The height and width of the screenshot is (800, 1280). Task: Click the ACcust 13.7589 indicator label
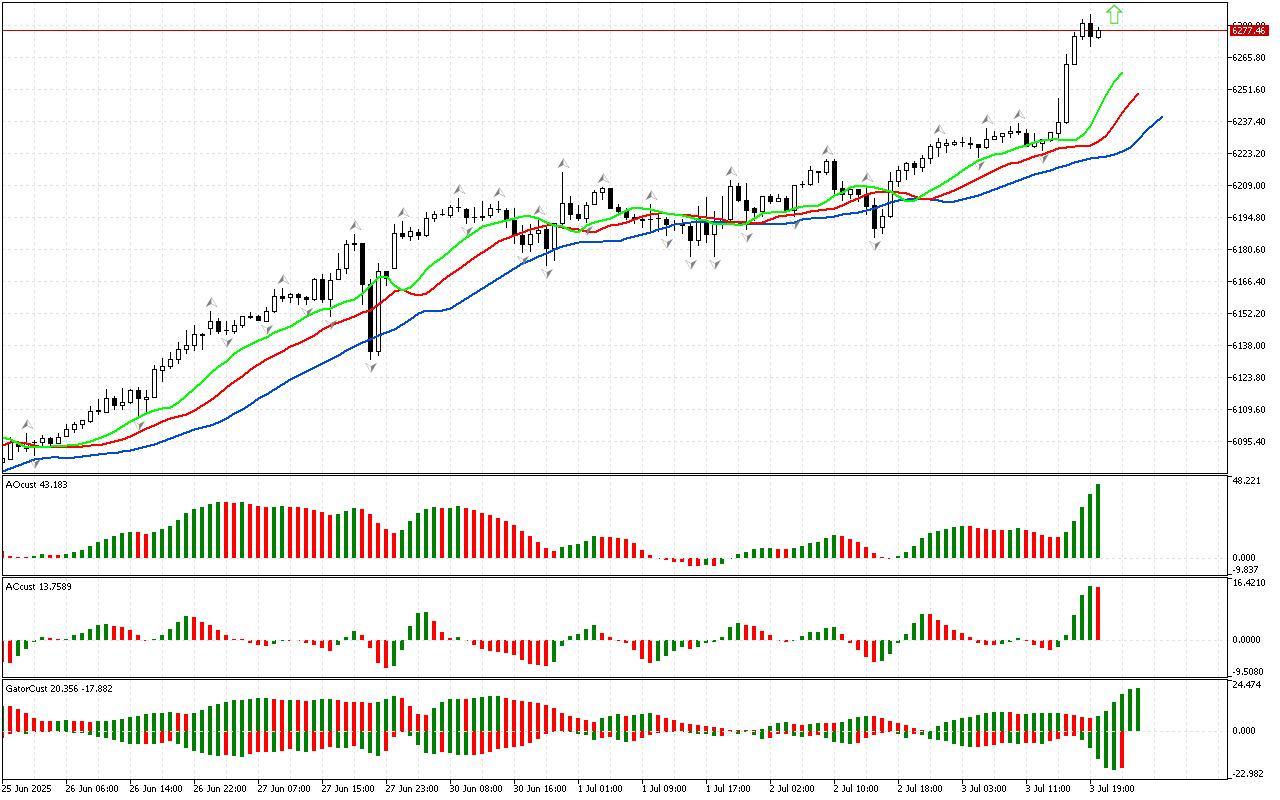click(x=37, y=586)
